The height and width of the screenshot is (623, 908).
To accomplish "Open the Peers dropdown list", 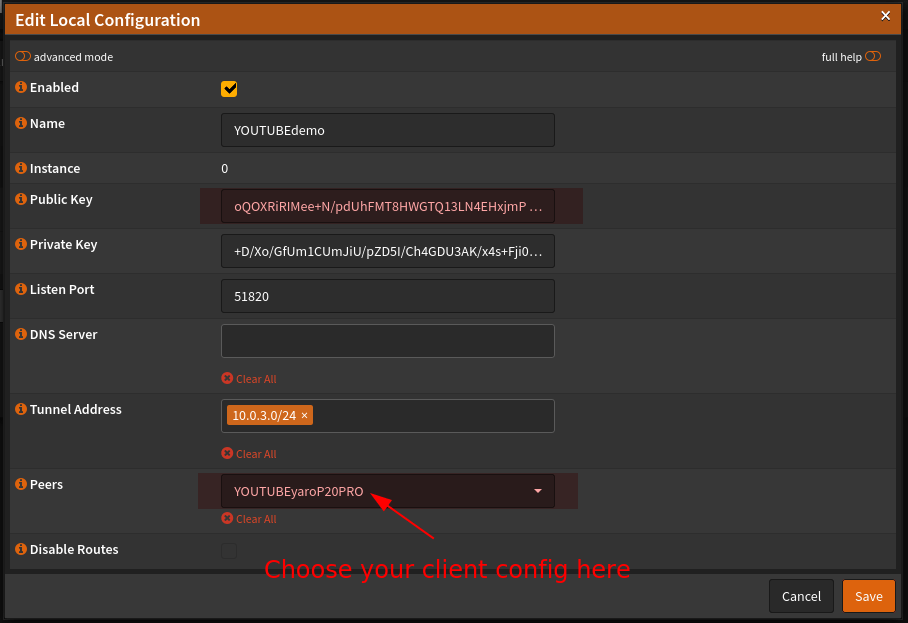I will pos(387,491).
